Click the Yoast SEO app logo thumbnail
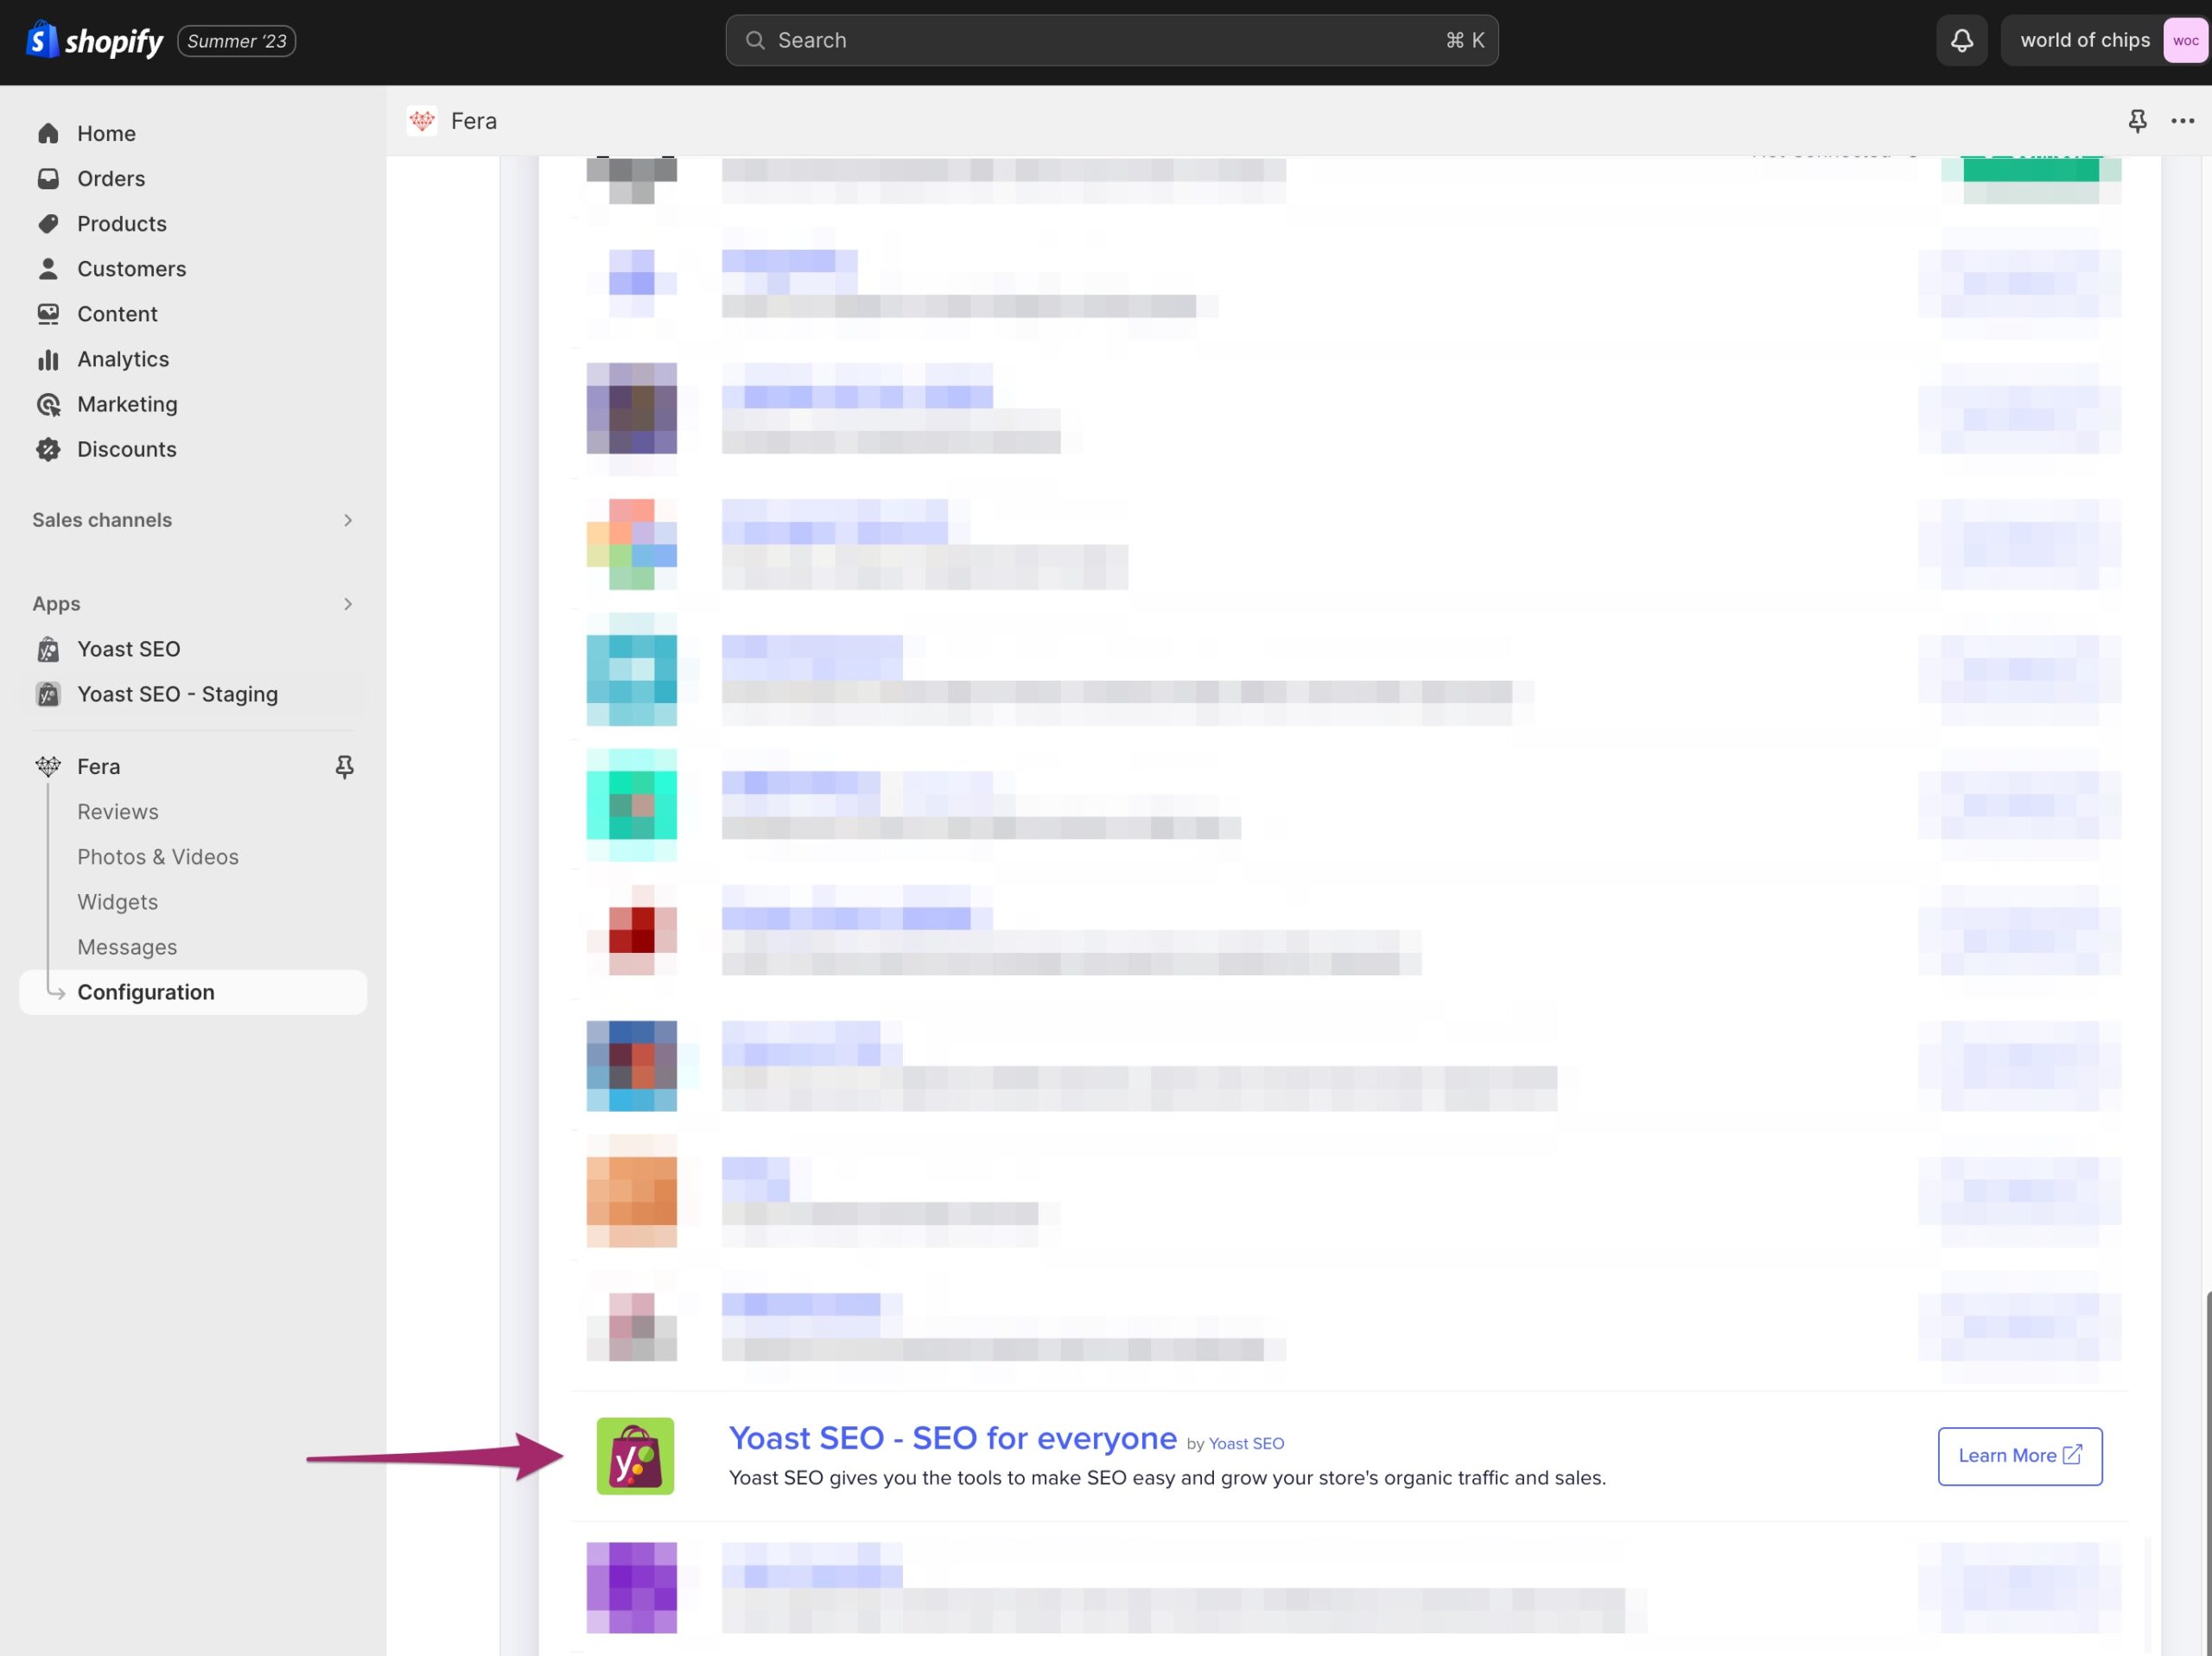 click(x=635, y=1456)
